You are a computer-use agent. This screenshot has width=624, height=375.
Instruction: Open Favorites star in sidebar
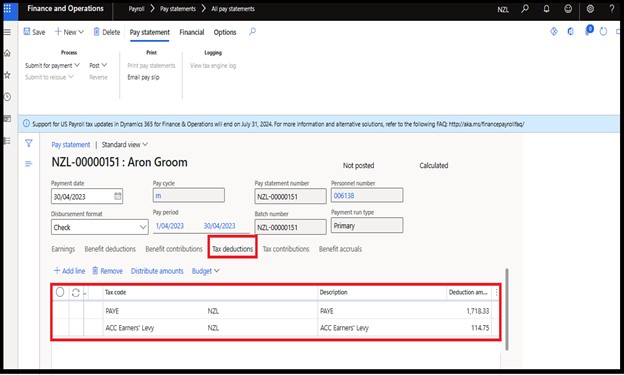[x=7, y=75]
